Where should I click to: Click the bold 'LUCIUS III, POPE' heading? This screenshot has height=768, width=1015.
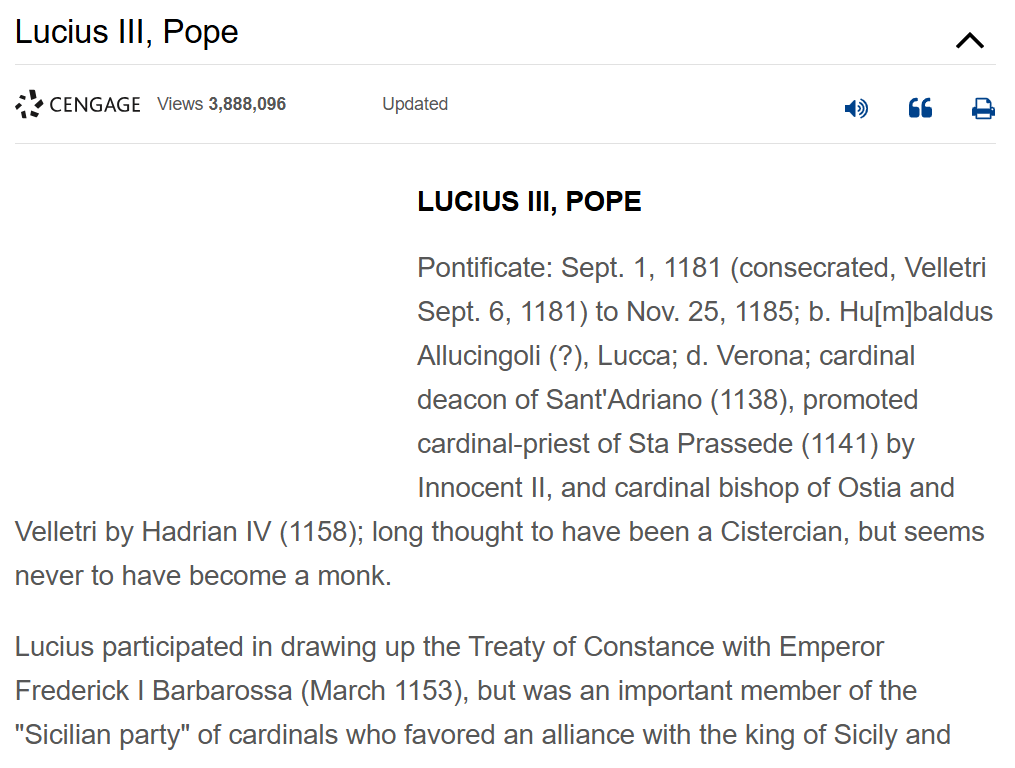point(530,201)
